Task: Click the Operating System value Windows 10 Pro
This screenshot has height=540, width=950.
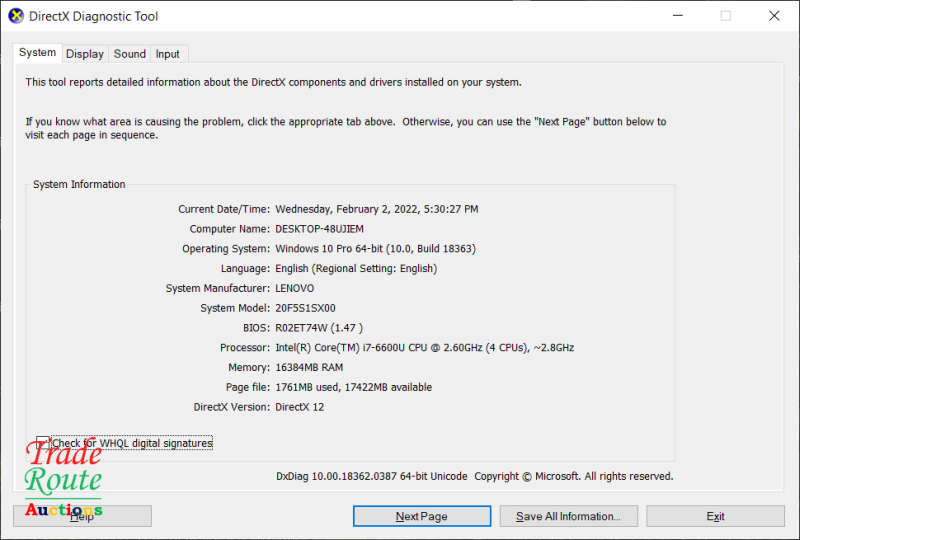Action: (x=375, y=249)
